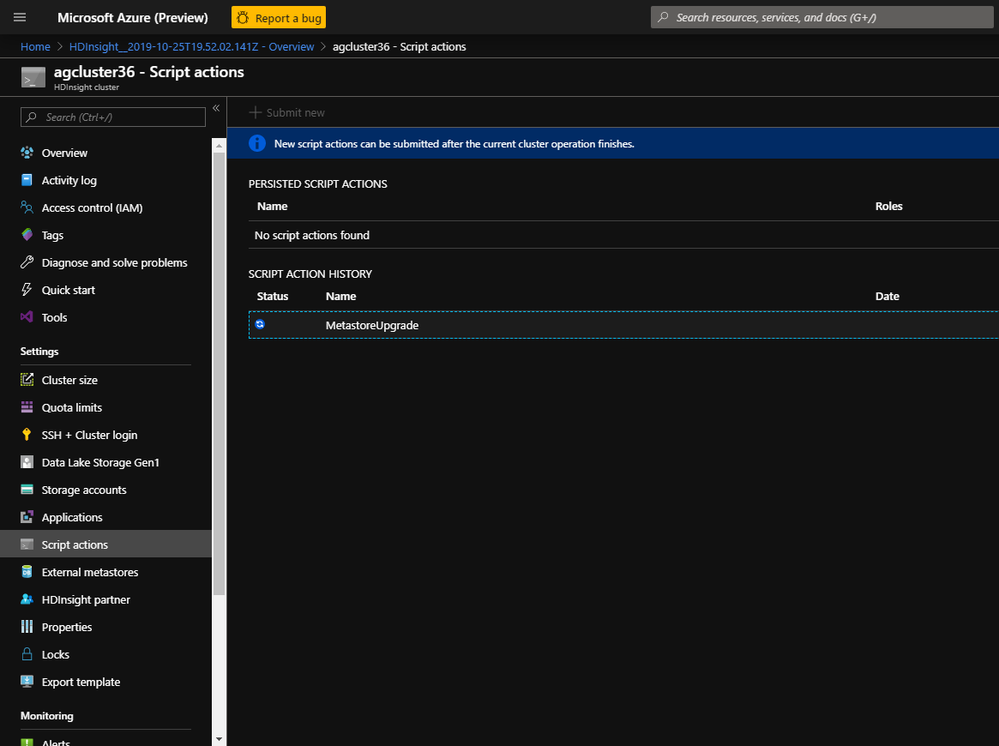Click the Date column header
Image resolution: width=999 pixels, height=746 pixels.
[x=887, y=296]
